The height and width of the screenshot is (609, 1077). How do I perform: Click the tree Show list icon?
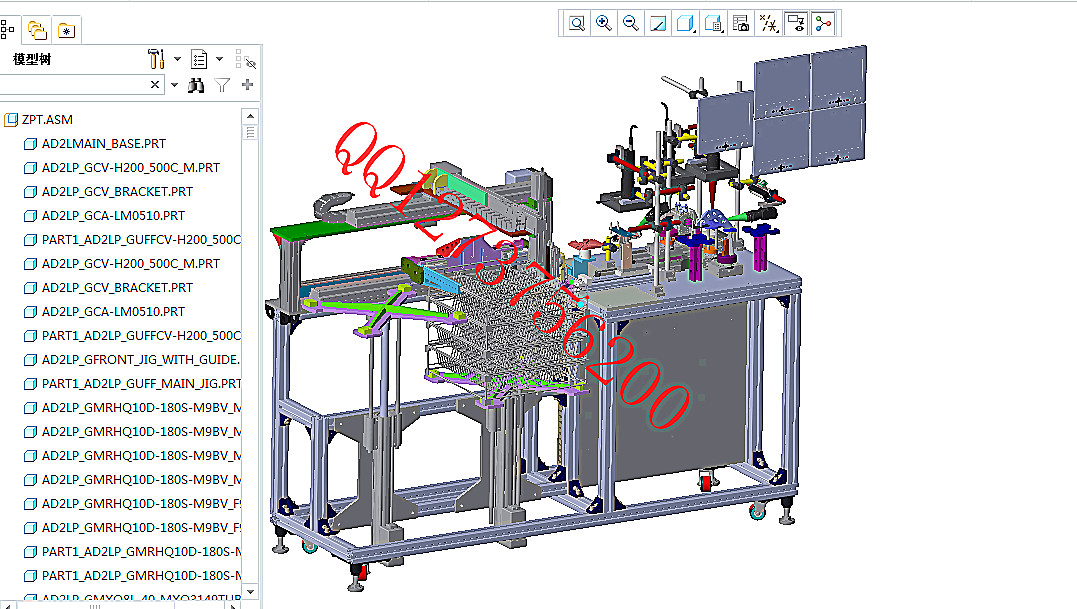point(199,59)
